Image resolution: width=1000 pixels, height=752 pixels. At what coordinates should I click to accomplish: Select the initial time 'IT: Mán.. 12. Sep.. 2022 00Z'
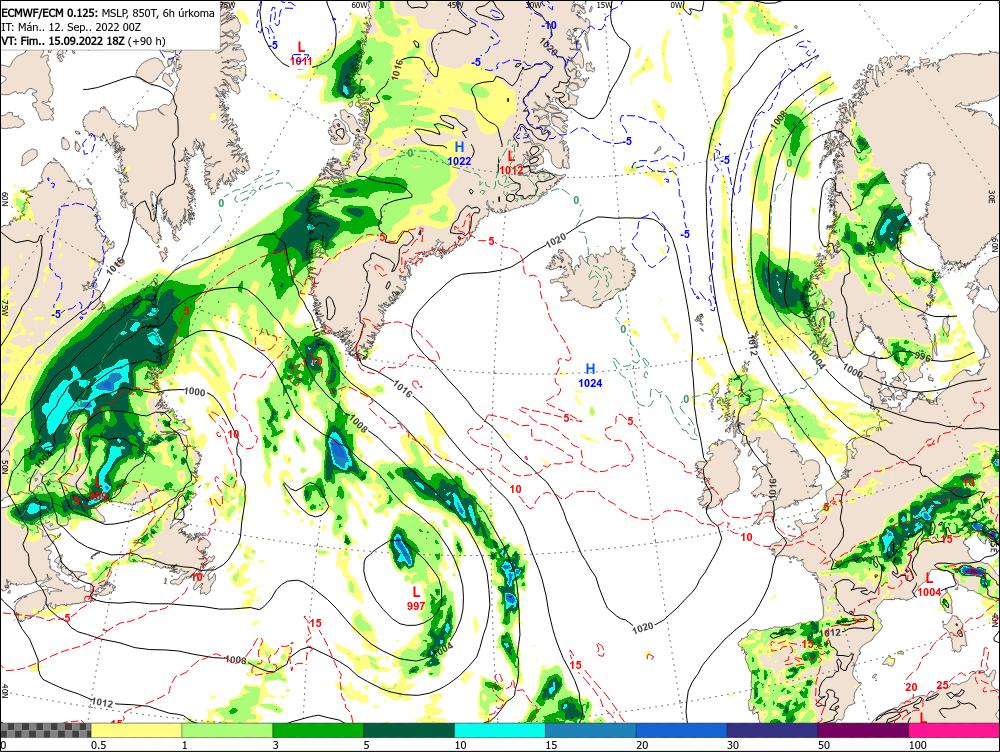(71, 27)
